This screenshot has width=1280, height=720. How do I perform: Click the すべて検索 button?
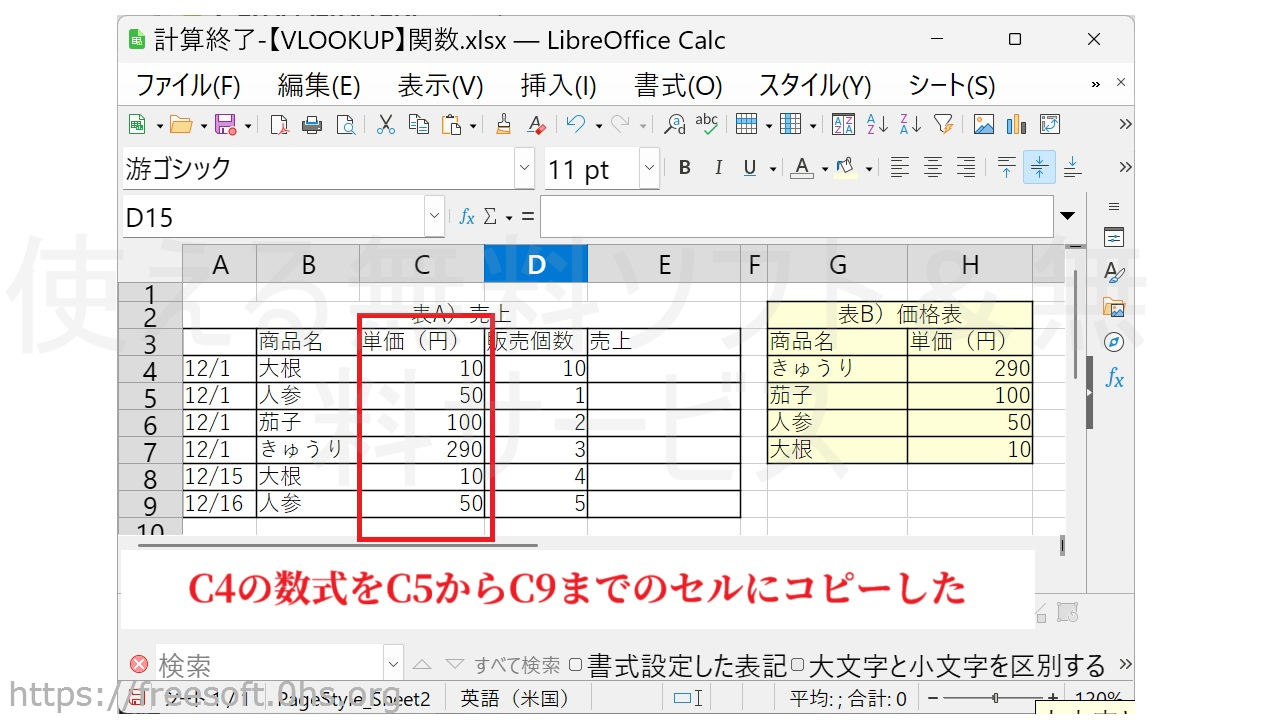tap(516, 665)
